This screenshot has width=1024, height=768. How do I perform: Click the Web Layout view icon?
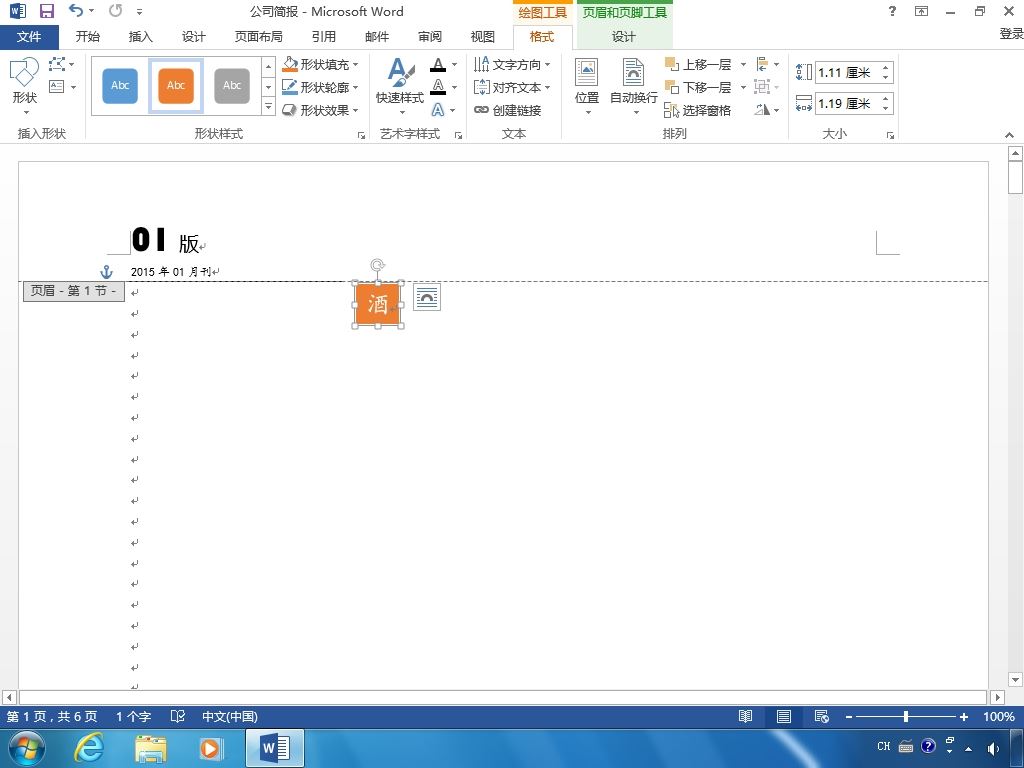point(822,716)
